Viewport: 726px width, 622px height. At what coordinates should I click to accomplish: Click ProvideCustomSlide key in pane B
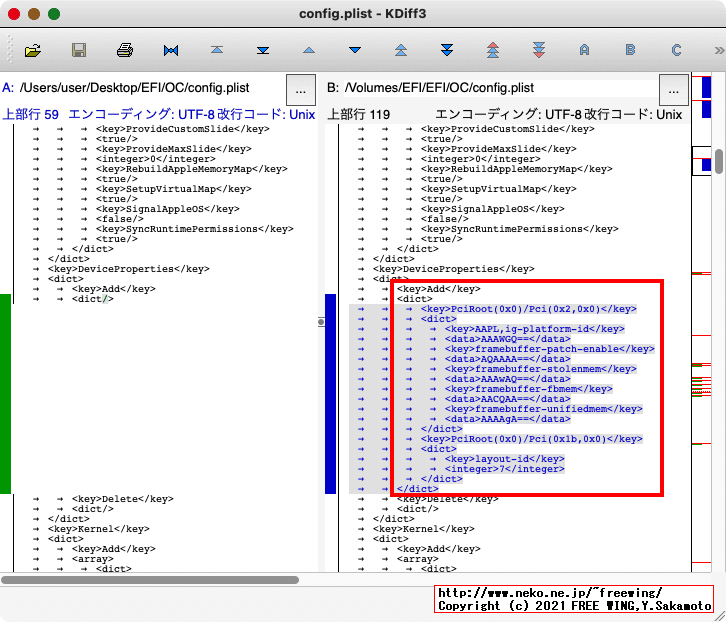[x=507, y=129]
